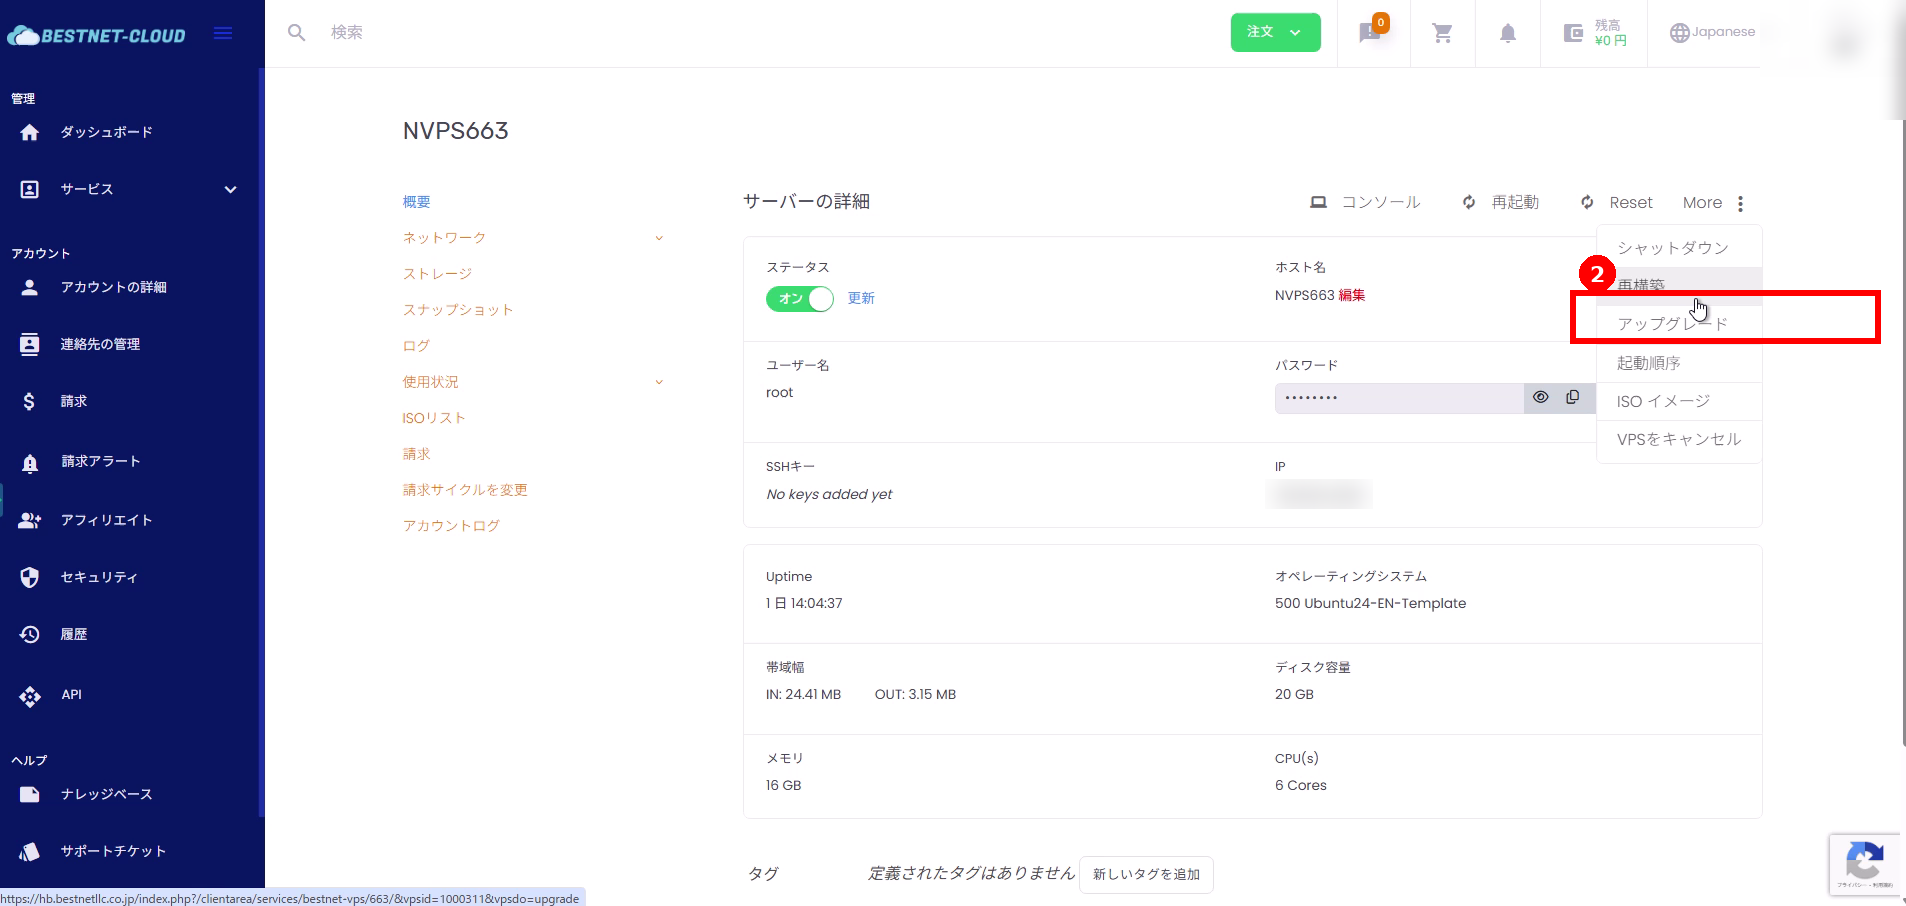Expand the ネットワーク section chevron
The width and height of the screenshot is (1906, 906).
[x=658, y=238]
